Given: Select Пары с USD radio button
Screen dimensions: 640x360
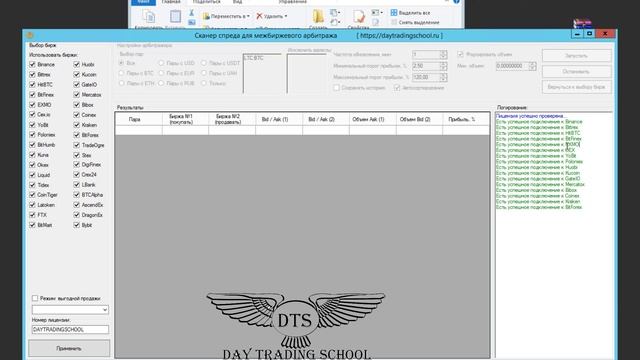Looking at the screenshot, I should 161,63.
